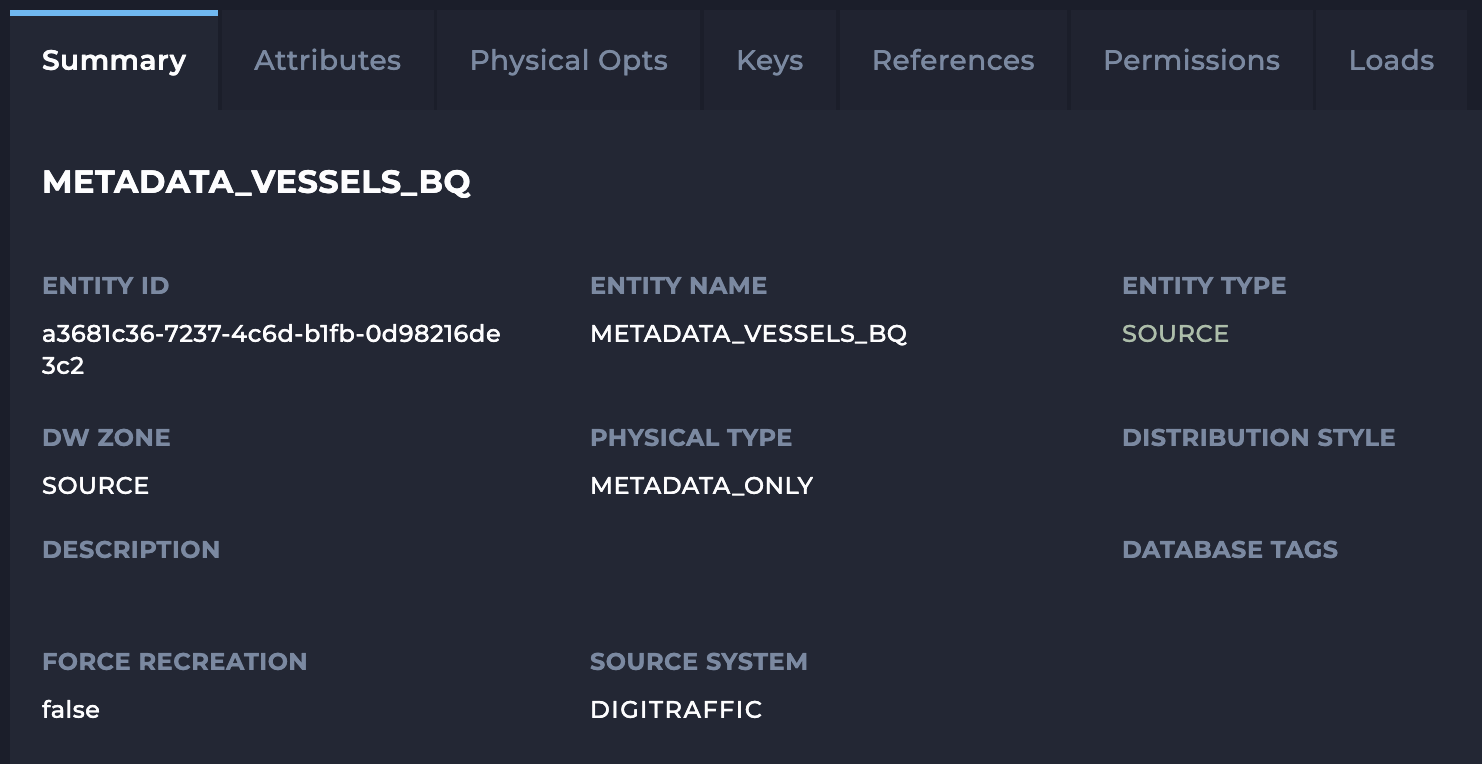Open the Attributes tab

(x=327, y=61)
